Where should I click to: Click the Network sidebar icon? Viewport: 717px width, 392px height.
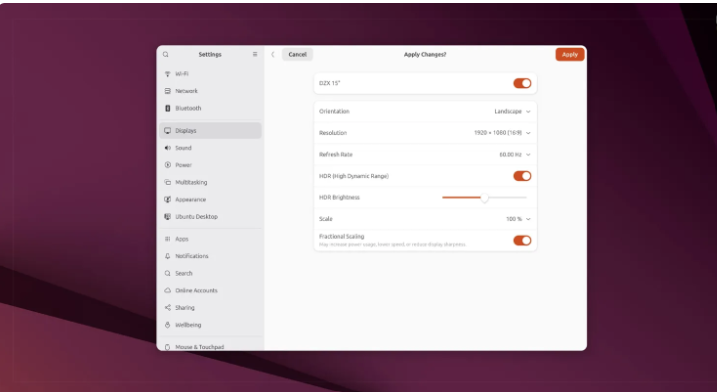(167, 91)
